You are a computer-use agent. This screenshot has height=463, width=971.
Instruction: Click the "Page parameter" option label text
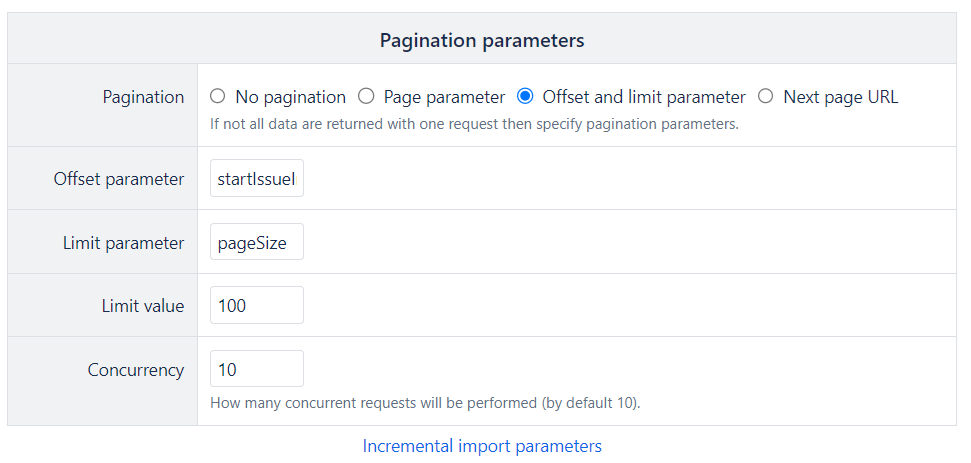coord(444,97)
